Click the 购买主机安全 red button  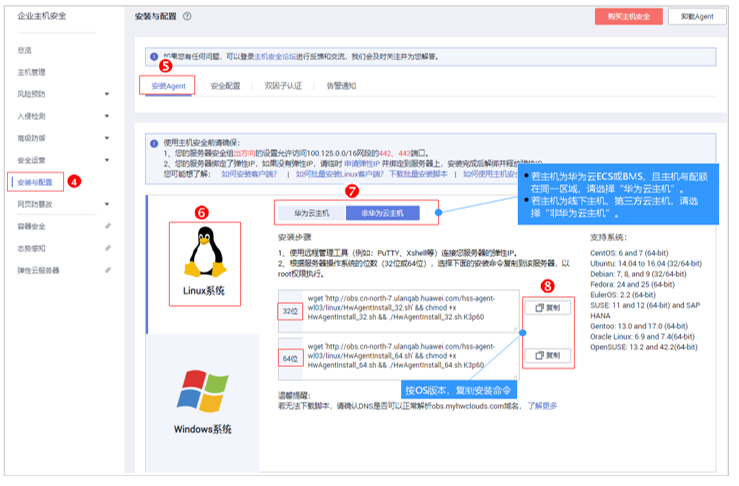(x=628, y=16)
